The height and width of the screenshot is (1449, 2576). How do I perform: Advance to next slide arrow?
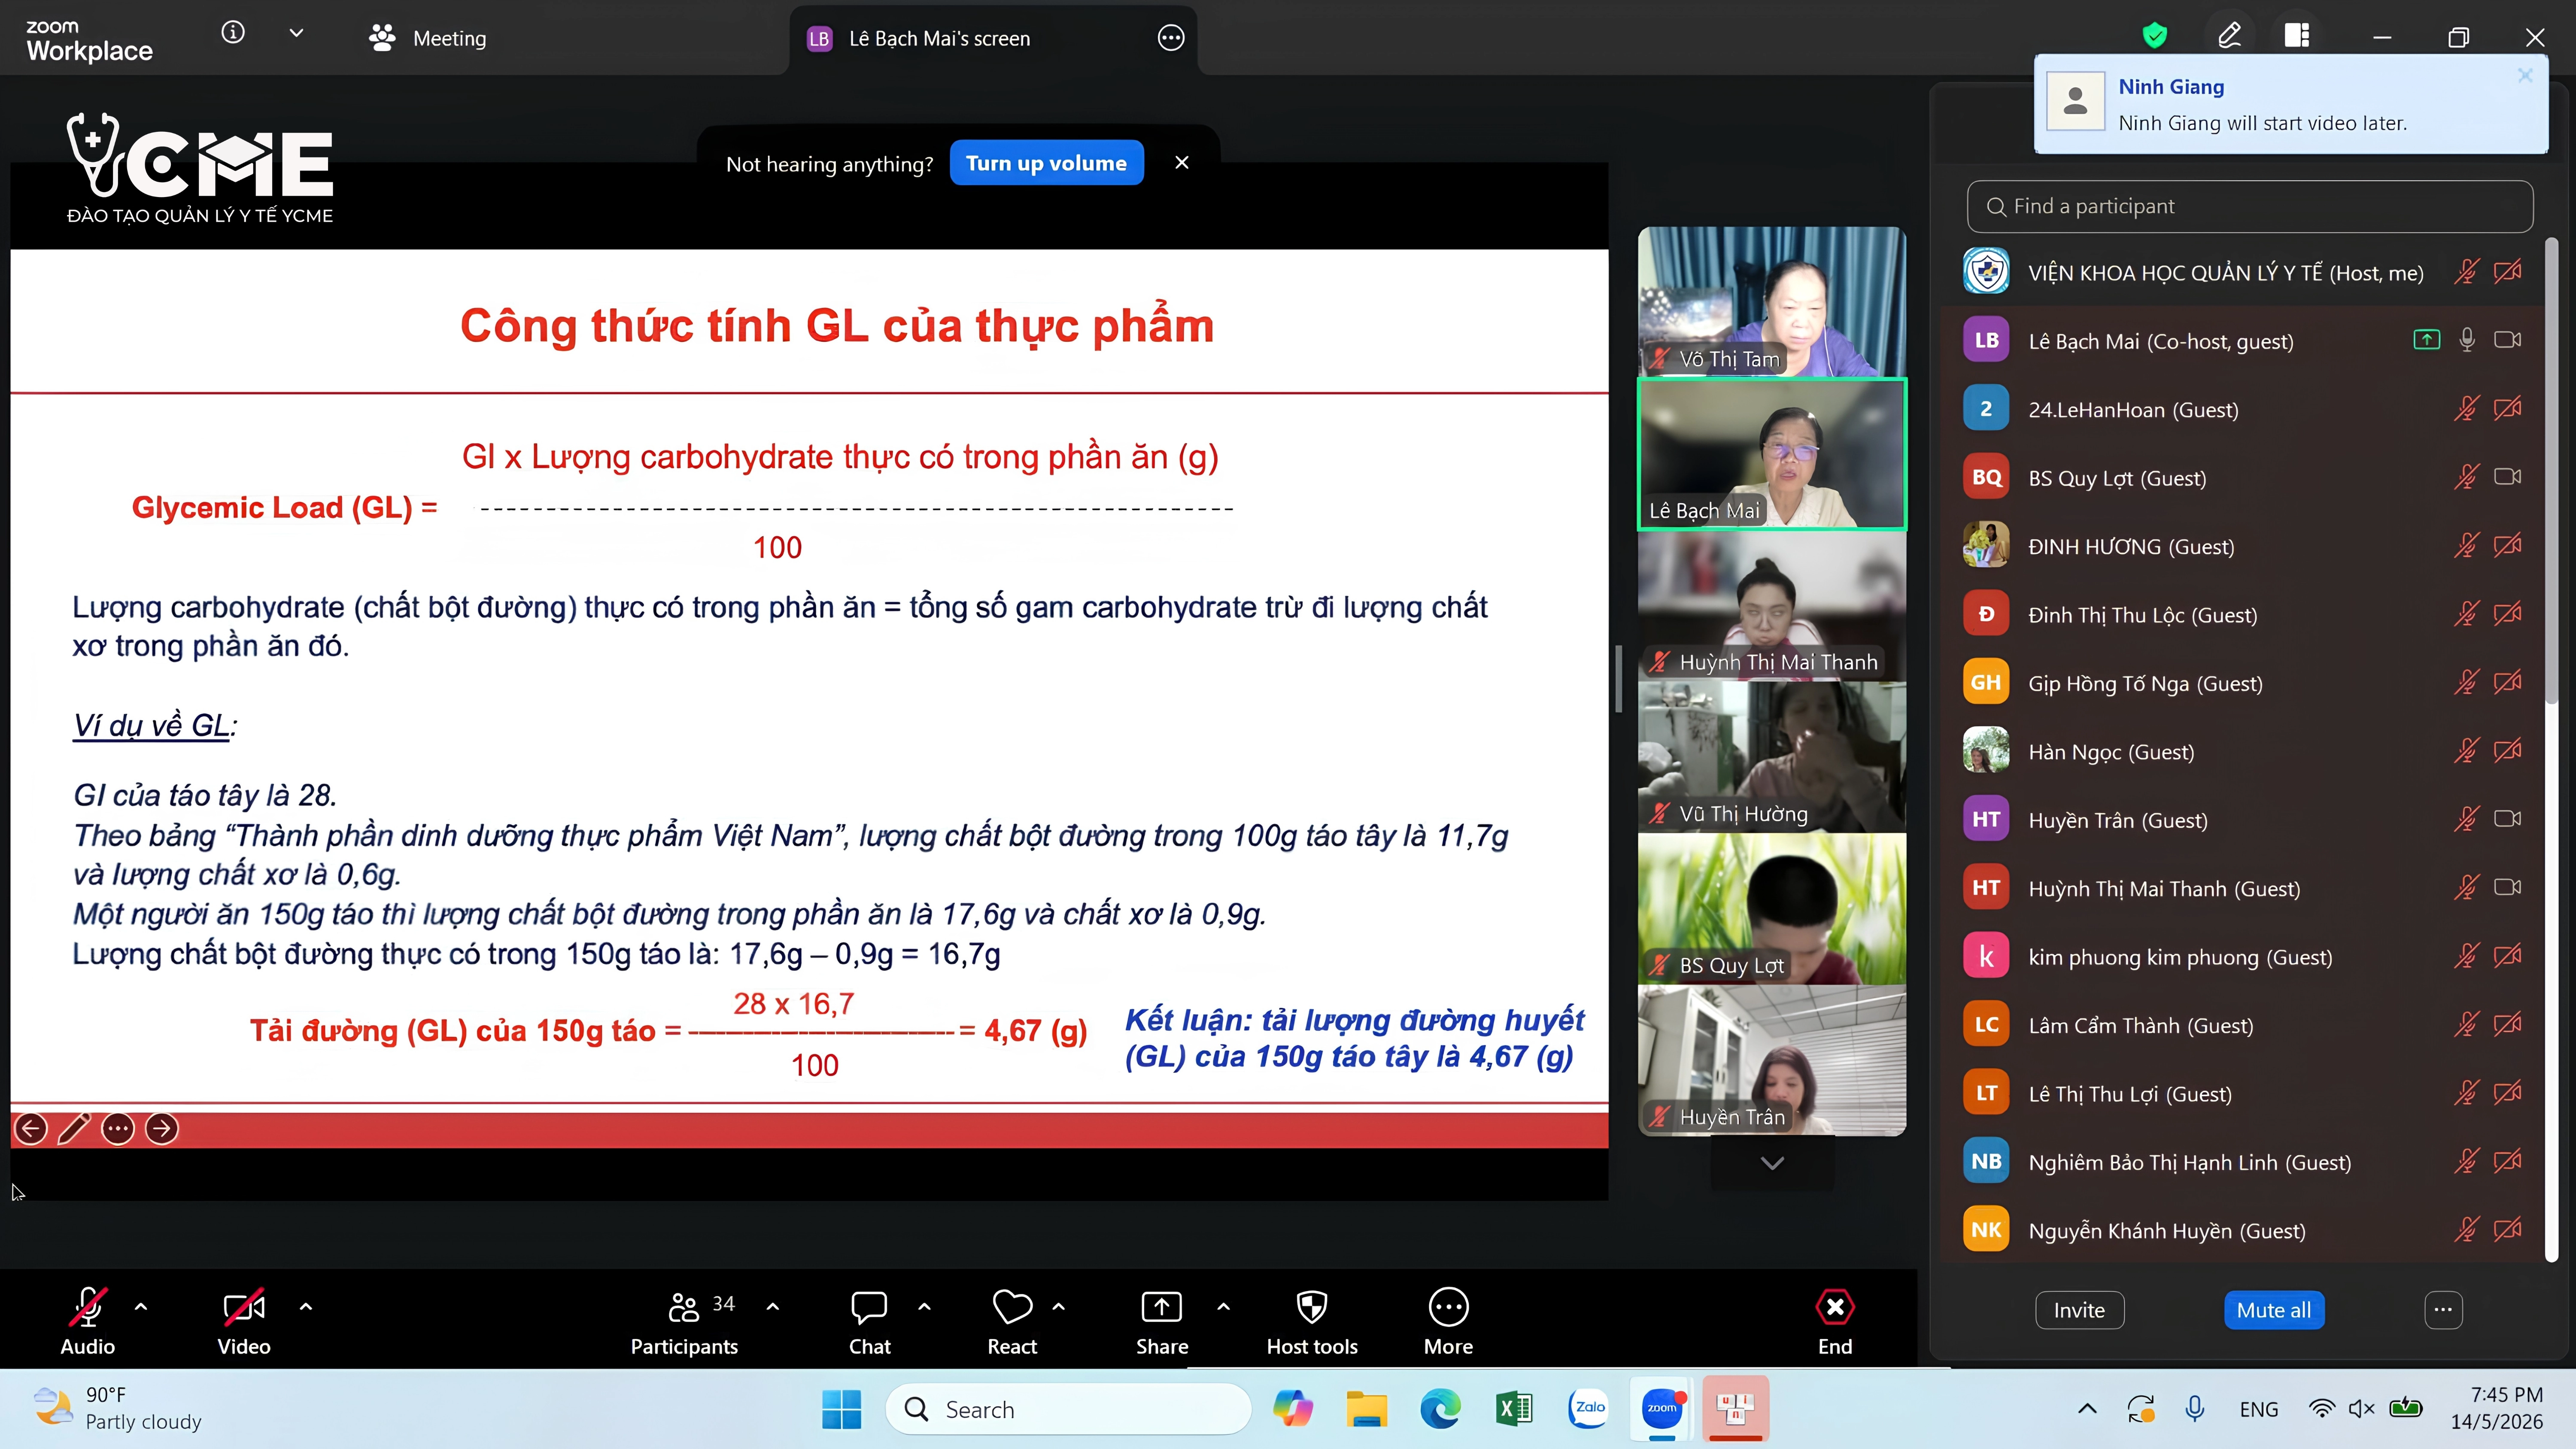pyautogui.click(x=162, y=1129)
